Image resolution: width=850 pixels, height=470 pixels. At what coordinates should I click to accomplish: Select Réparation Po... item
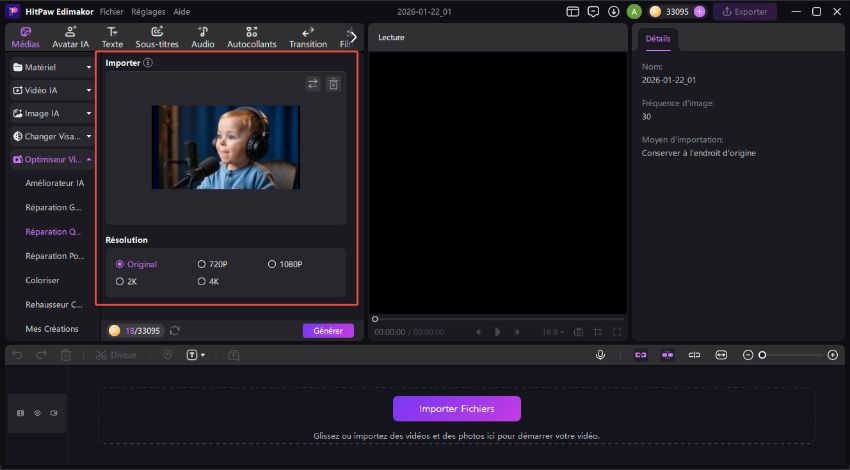tap(55, 256)
